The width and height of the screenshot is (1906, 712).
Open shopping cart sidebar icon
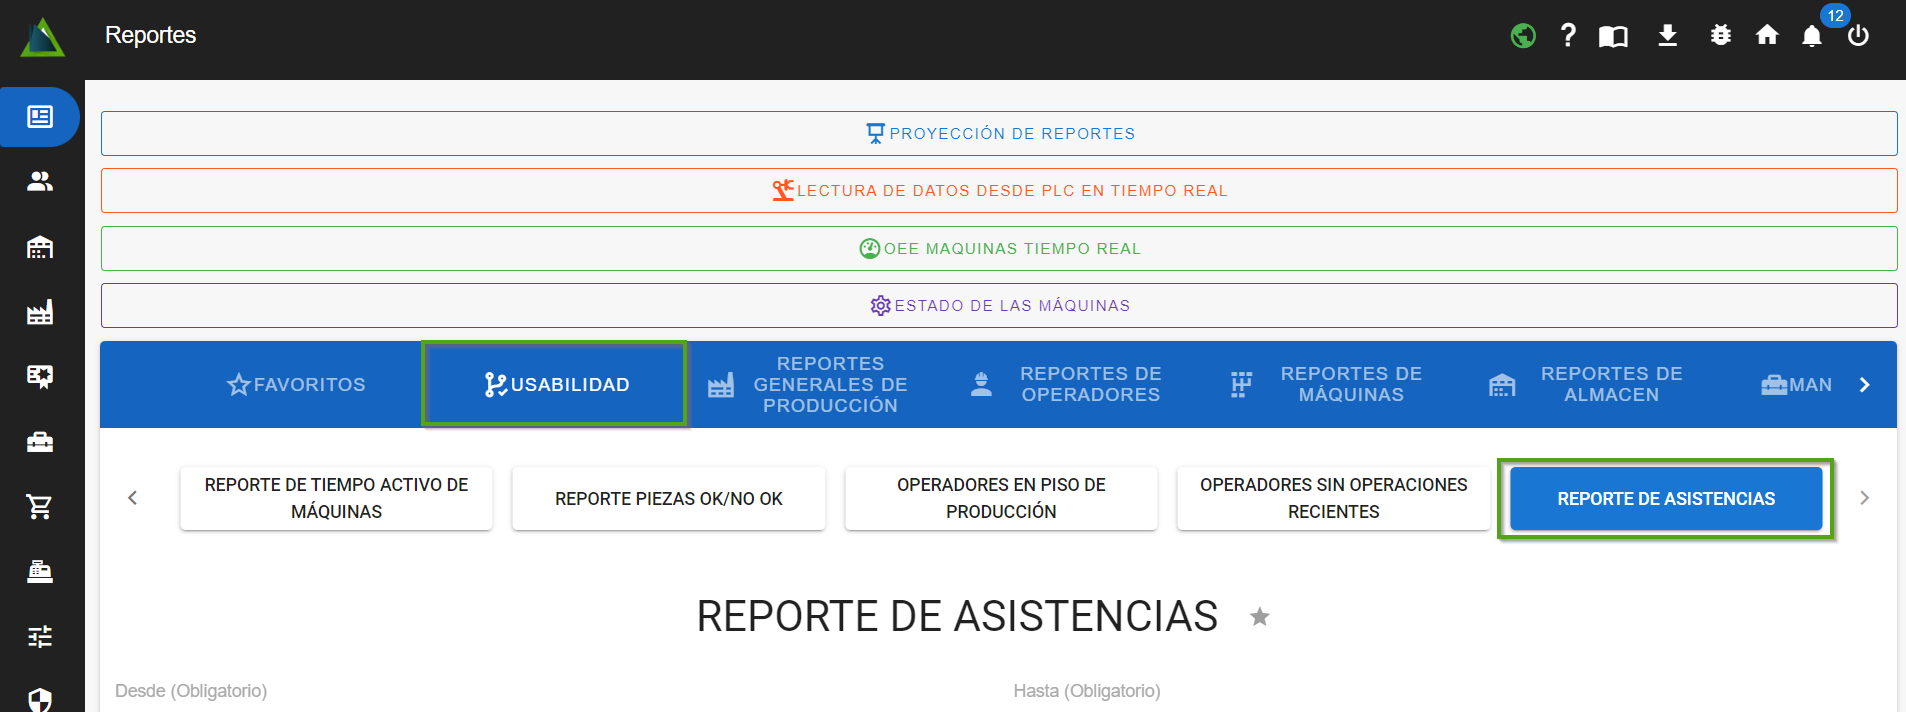40,507
